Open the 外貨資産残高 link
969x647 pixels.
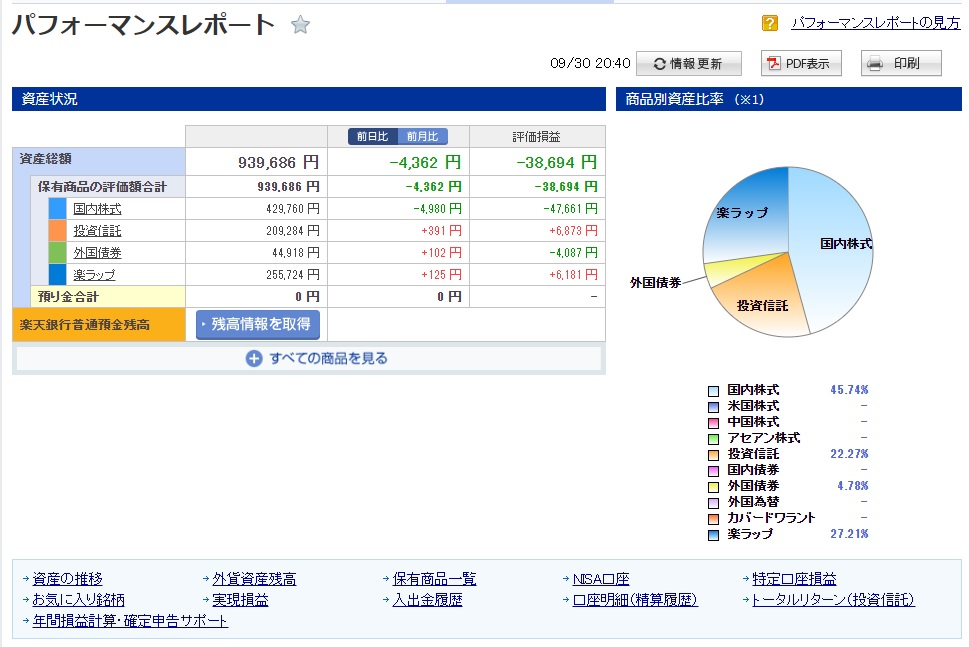pyautogui.click(x=255, y=579)
